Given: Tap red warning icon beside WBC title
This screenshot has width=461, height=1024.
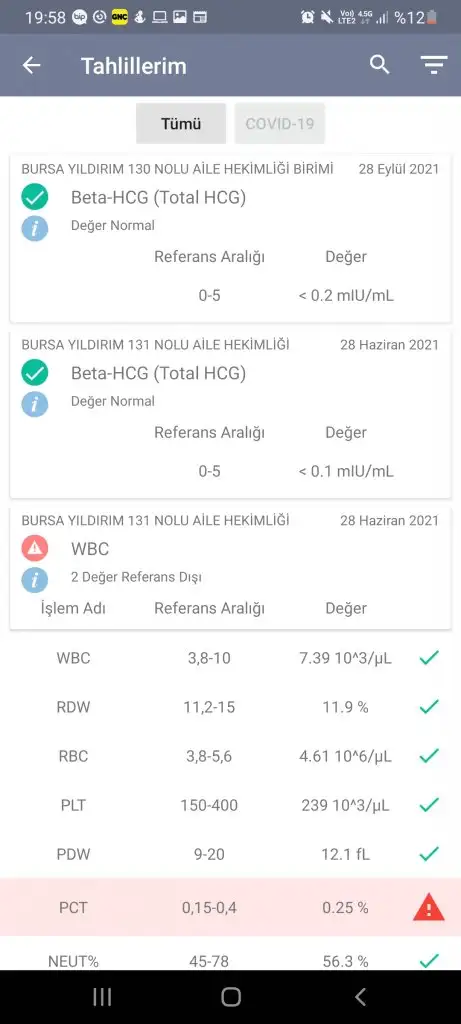Looking at the screenshot, I should point(35,549).
